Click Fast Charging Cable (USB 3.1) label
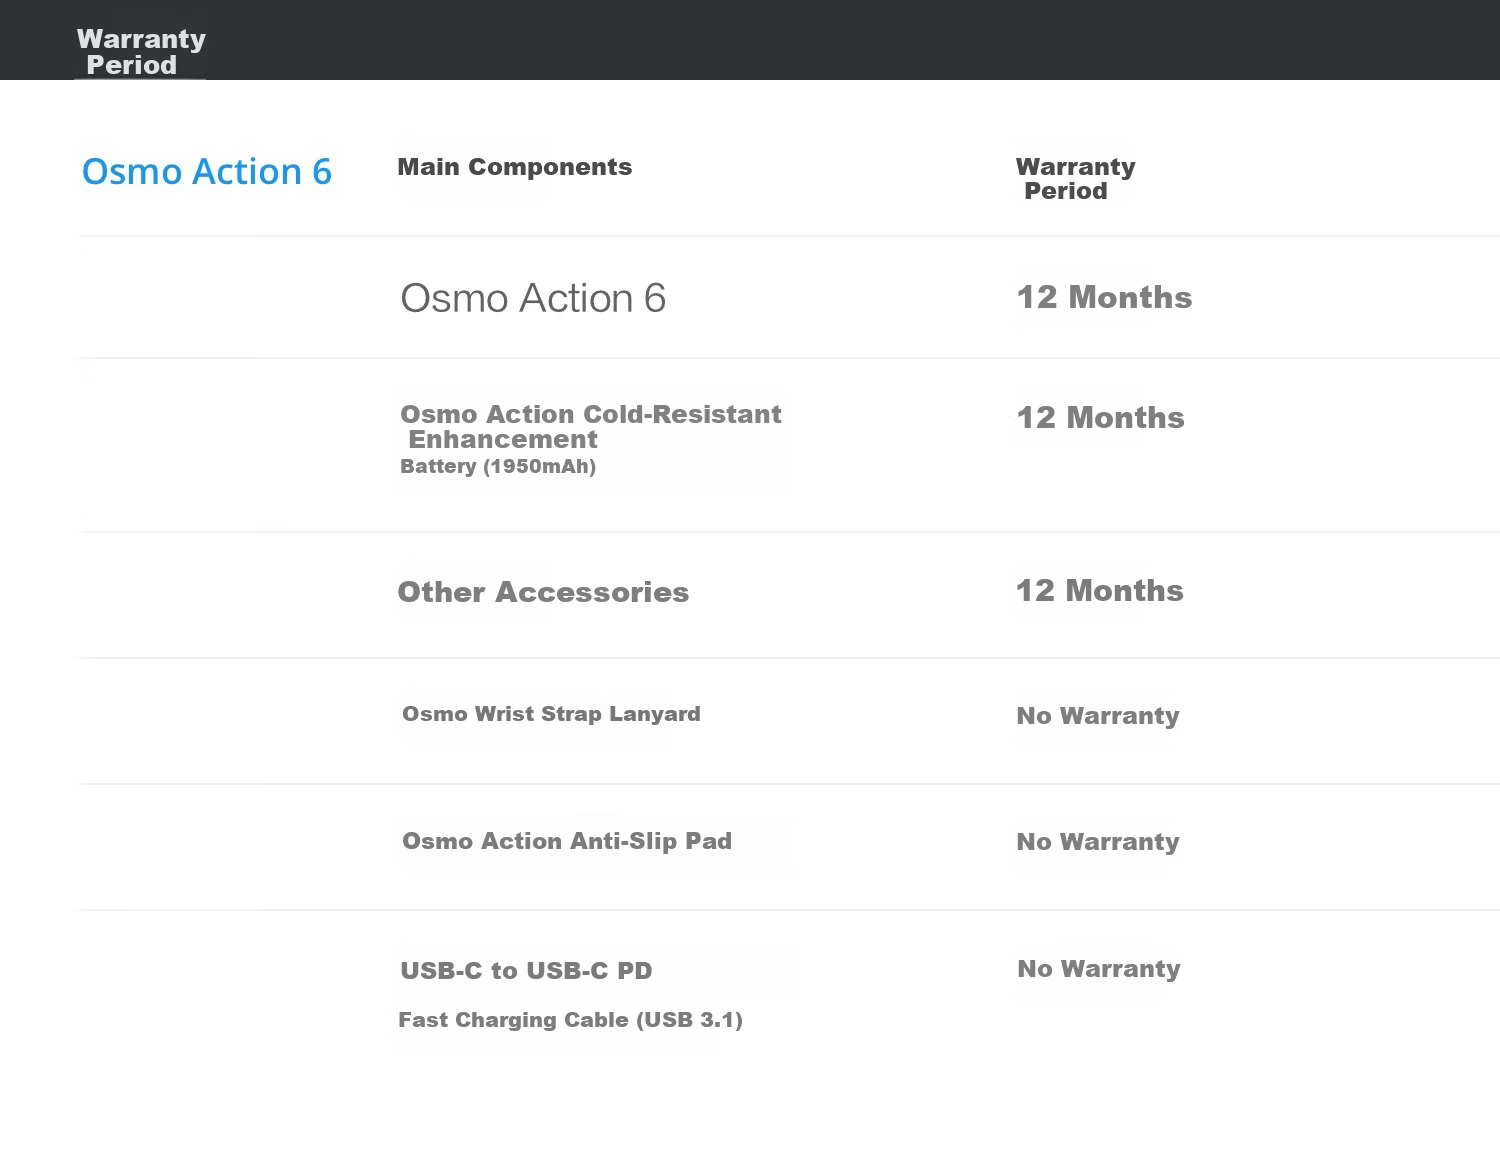 [570, 1020]
